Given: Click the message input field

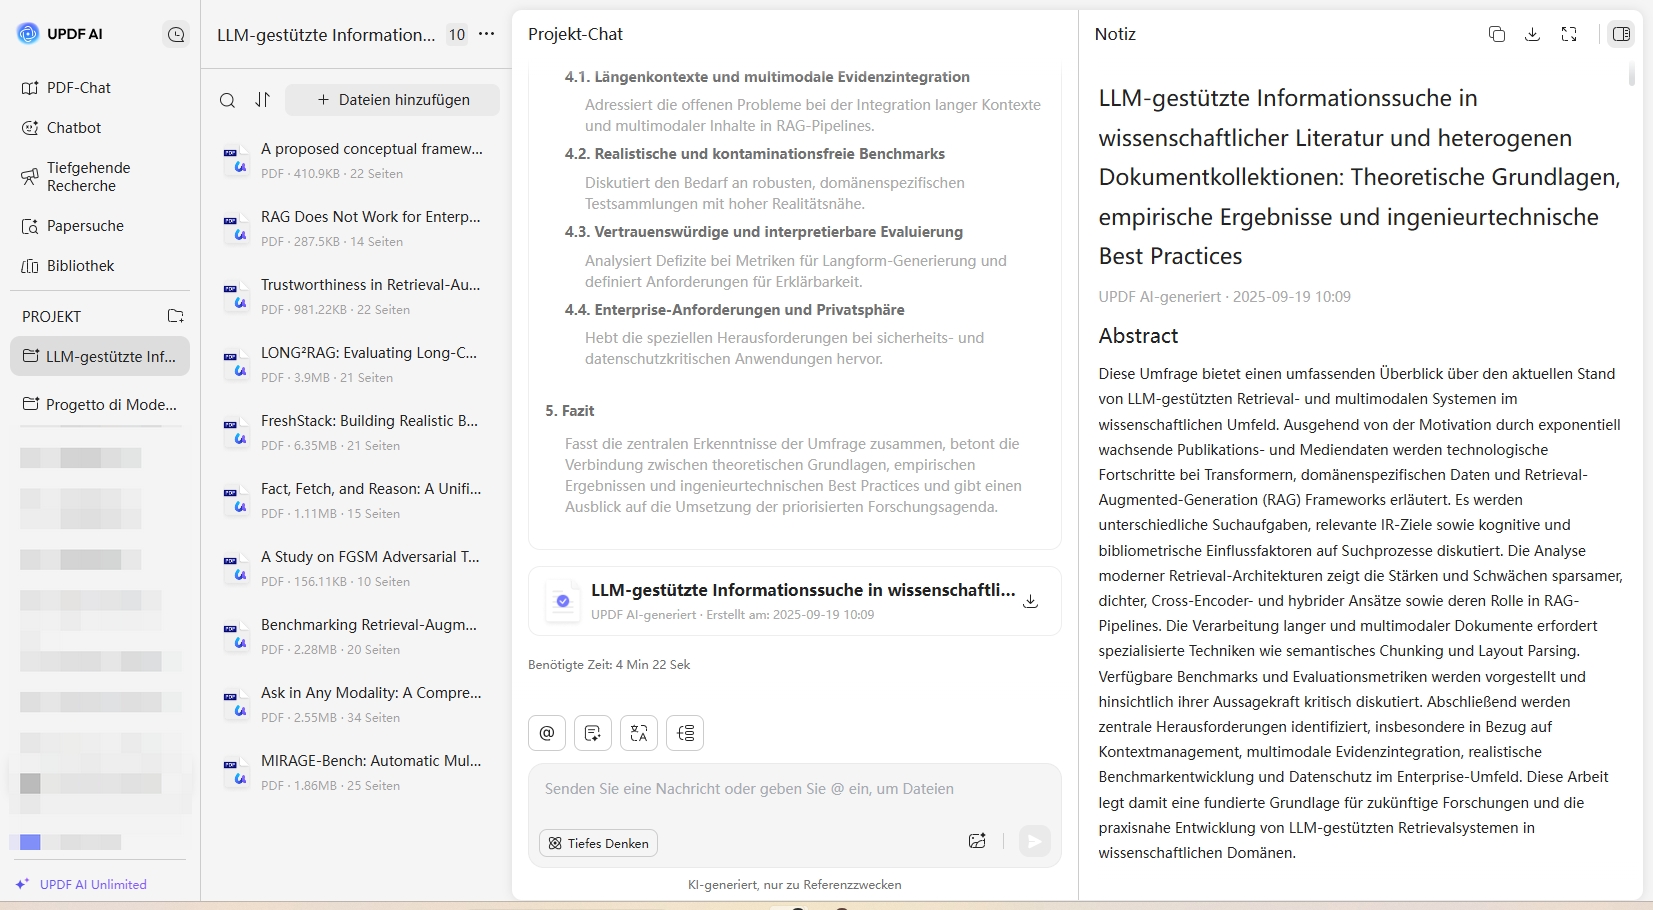Looking at the screenshot, I should click(x=795, y=790).
